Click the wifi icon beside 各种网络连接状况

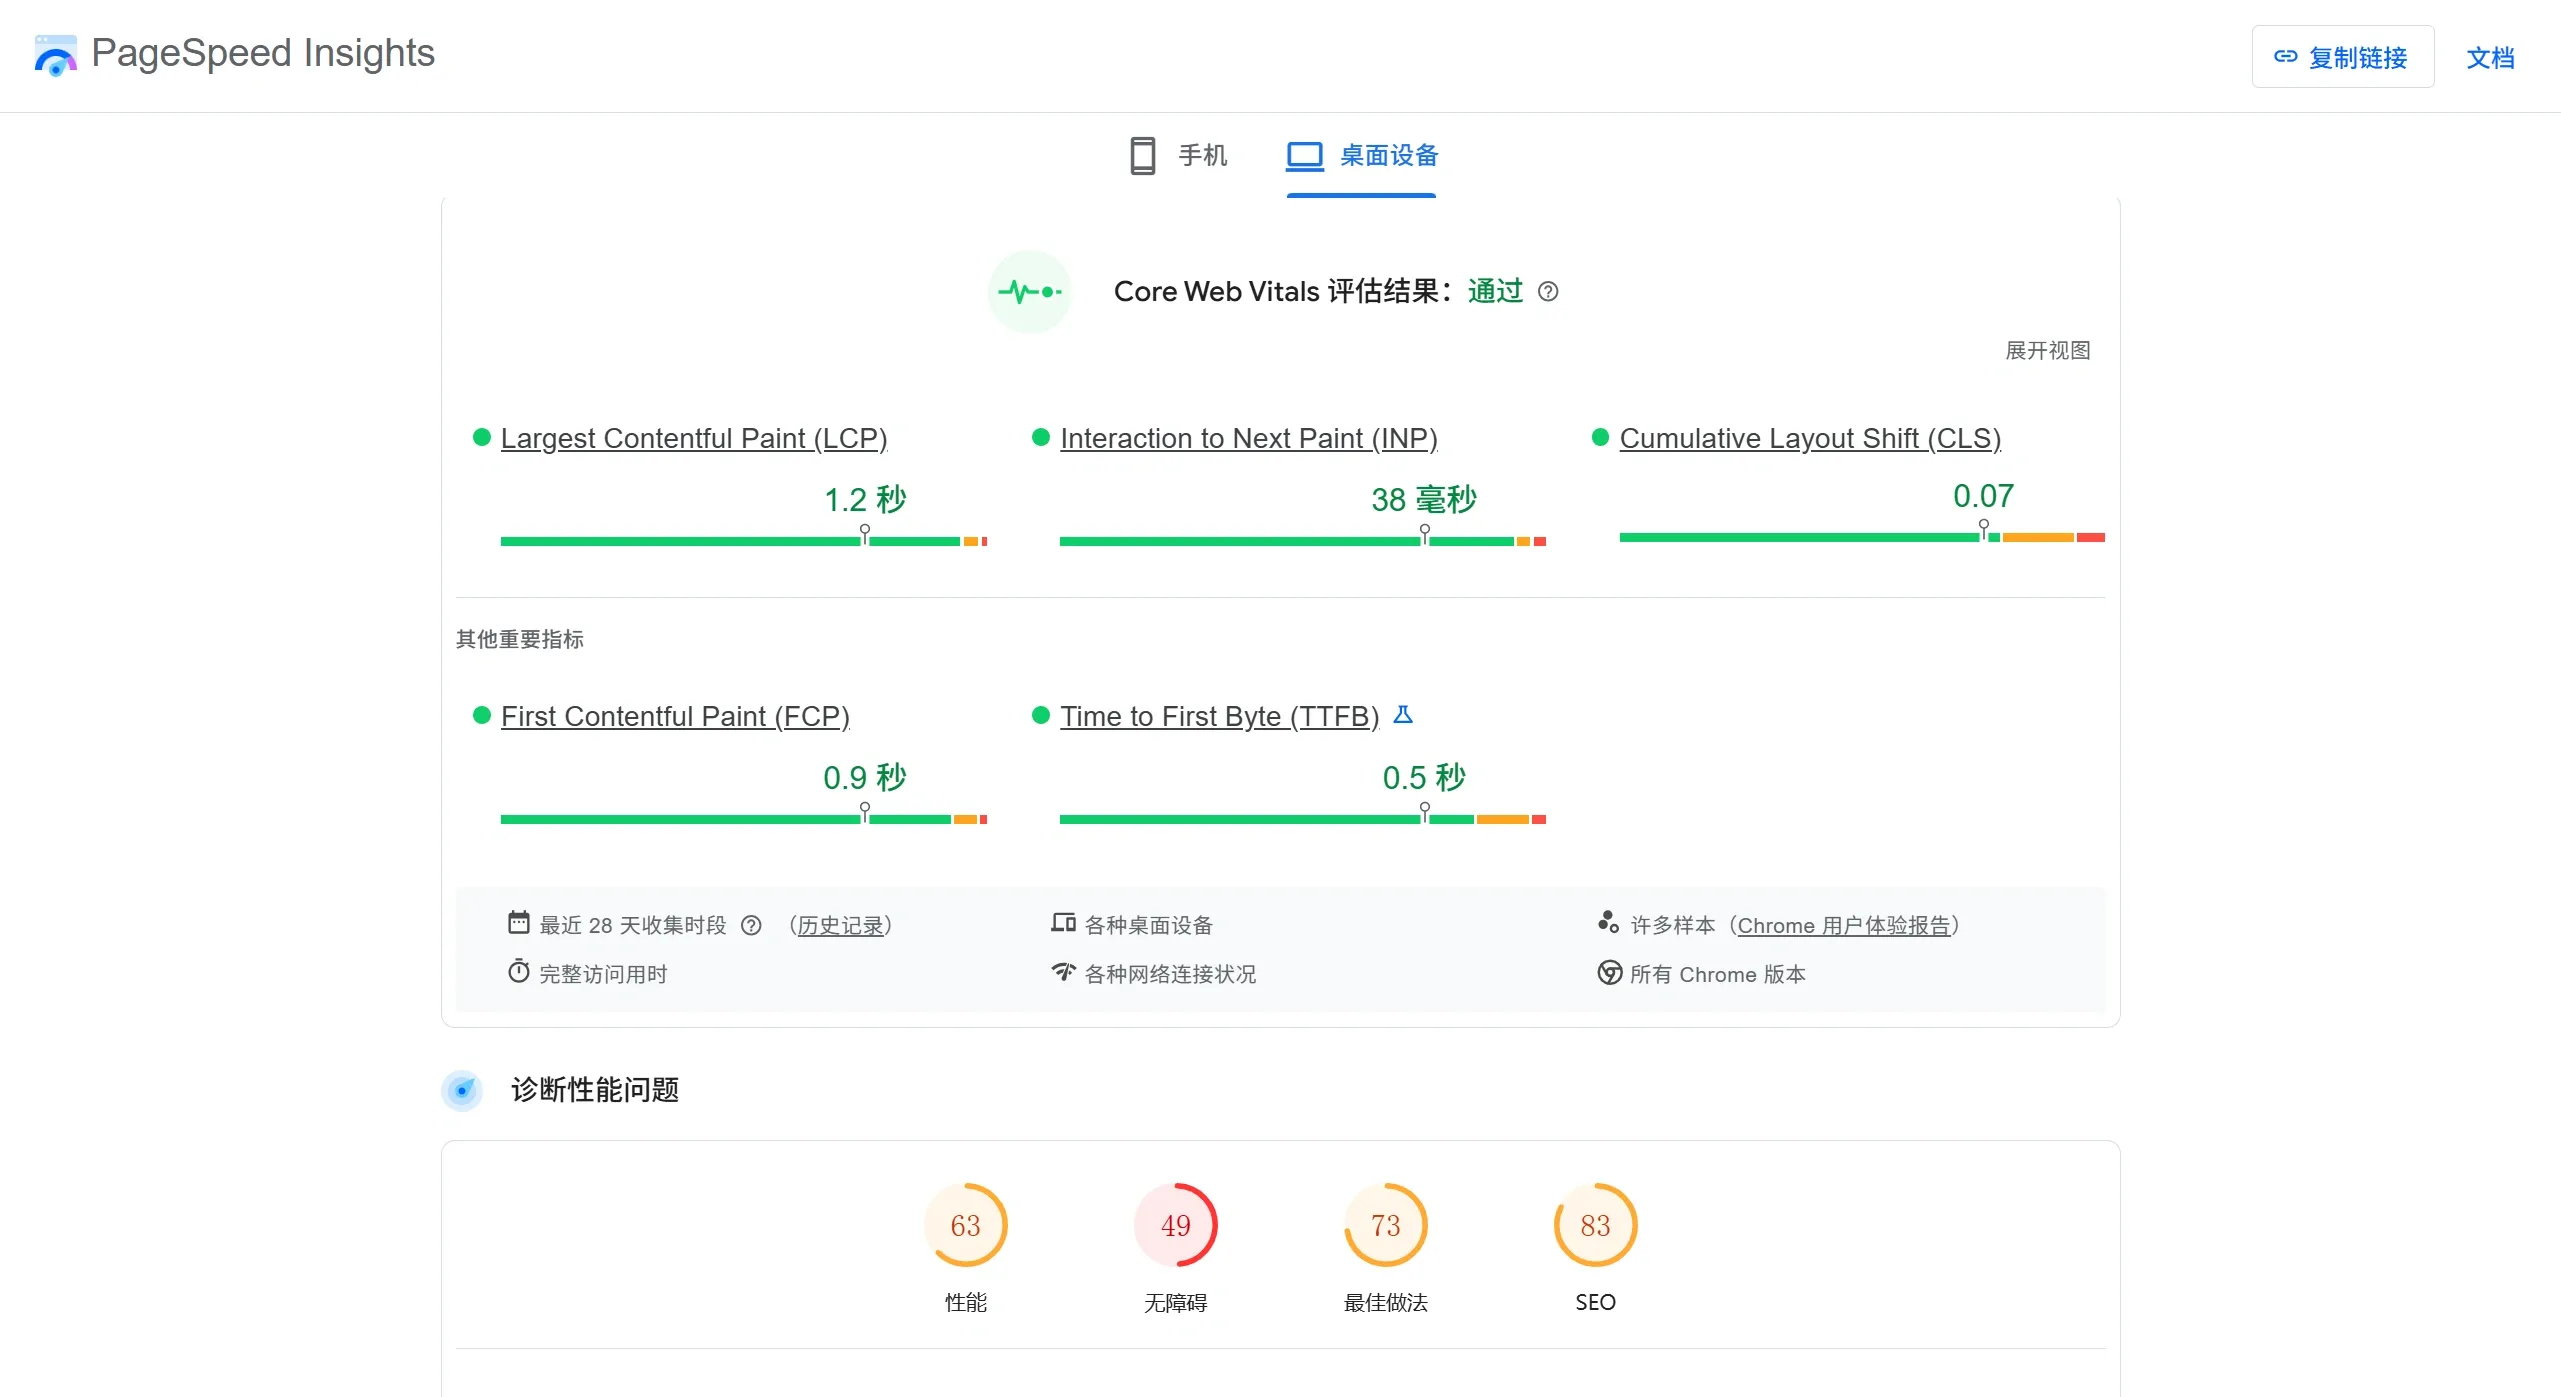[x=1063, y=971]
